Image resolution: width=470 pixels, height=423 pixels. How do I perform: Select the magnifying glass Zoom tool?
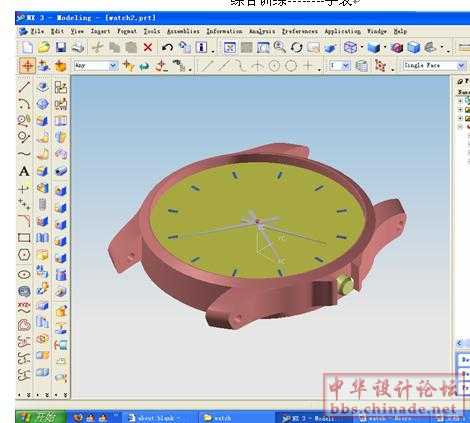coord(280,47)
